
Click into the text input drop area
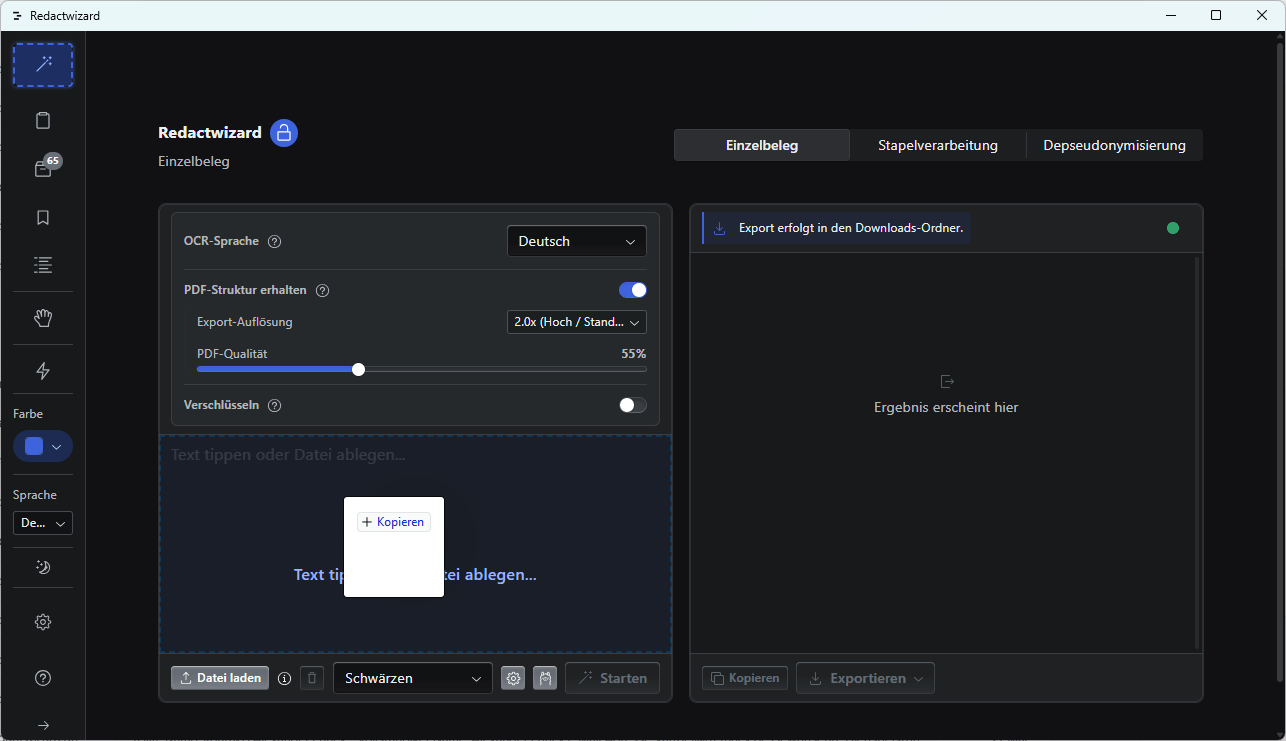[x=415, y=544]
